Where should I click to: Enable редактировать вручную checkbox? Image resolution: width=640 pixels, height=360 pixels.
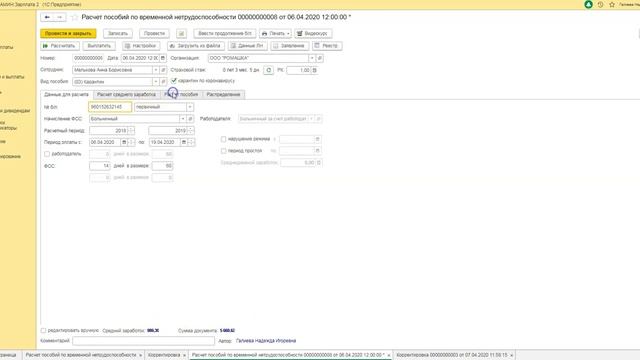click(43, 331)
